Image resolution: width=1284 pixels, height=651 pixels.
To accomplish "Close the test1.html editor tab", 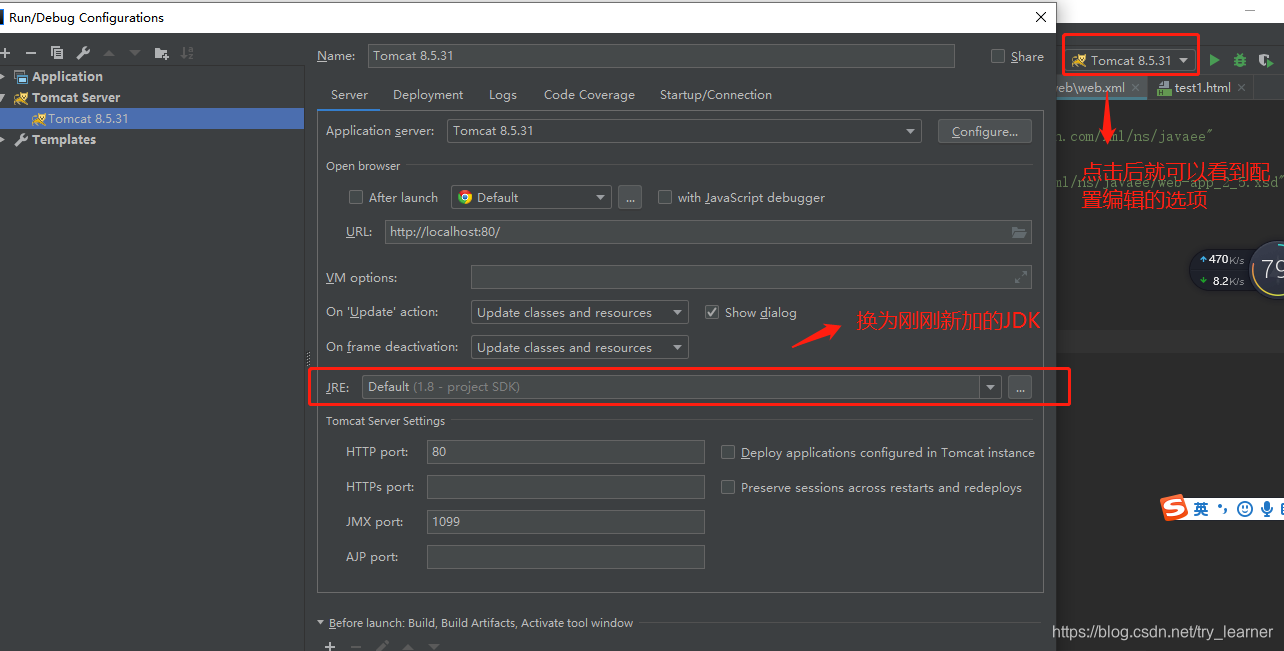I will tap(1241, 88).
